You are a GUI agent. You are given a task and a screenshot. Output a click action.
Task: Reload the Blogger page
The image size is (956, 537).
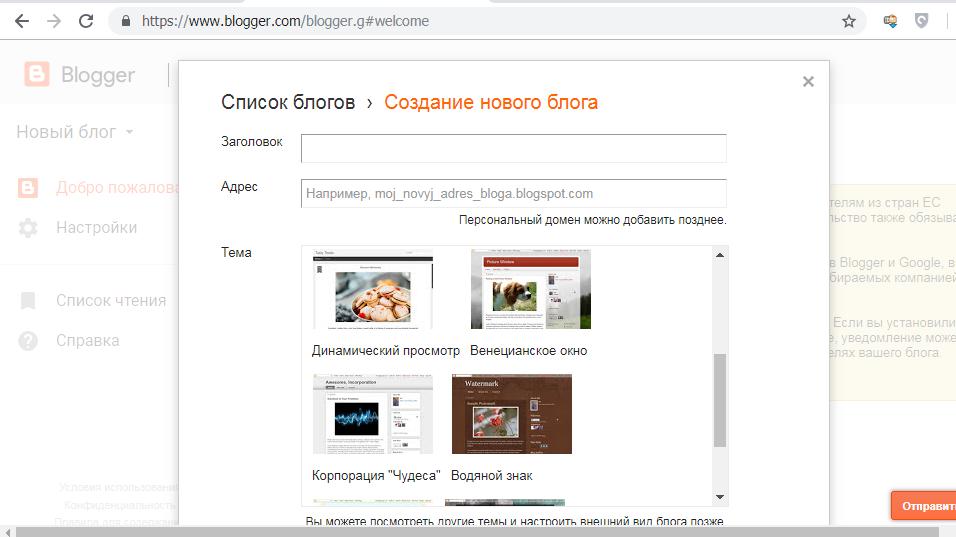[86, 21]
